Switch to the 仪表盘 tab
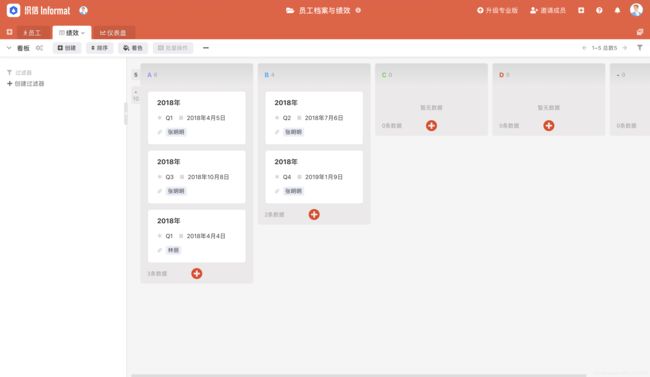650x377 pixels. pos(113,33)
